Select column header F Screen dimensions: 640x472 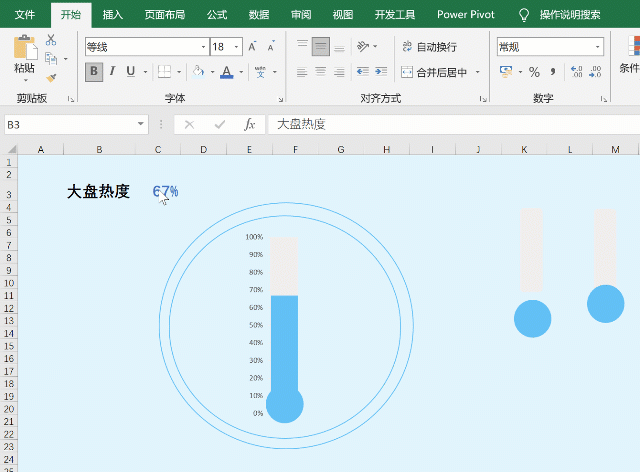pyautogui.click(x=295, y=149)
